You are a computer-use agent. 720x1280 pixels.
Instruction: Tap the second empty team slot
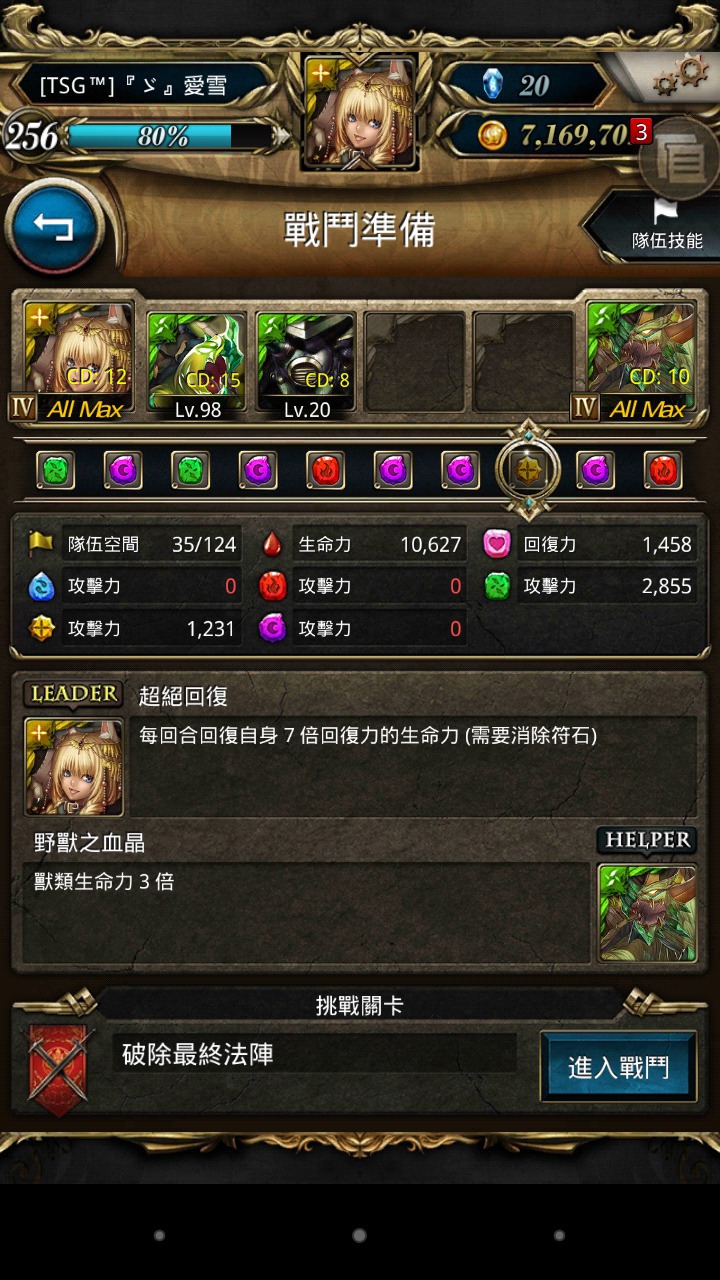click(x=524, y=362)
